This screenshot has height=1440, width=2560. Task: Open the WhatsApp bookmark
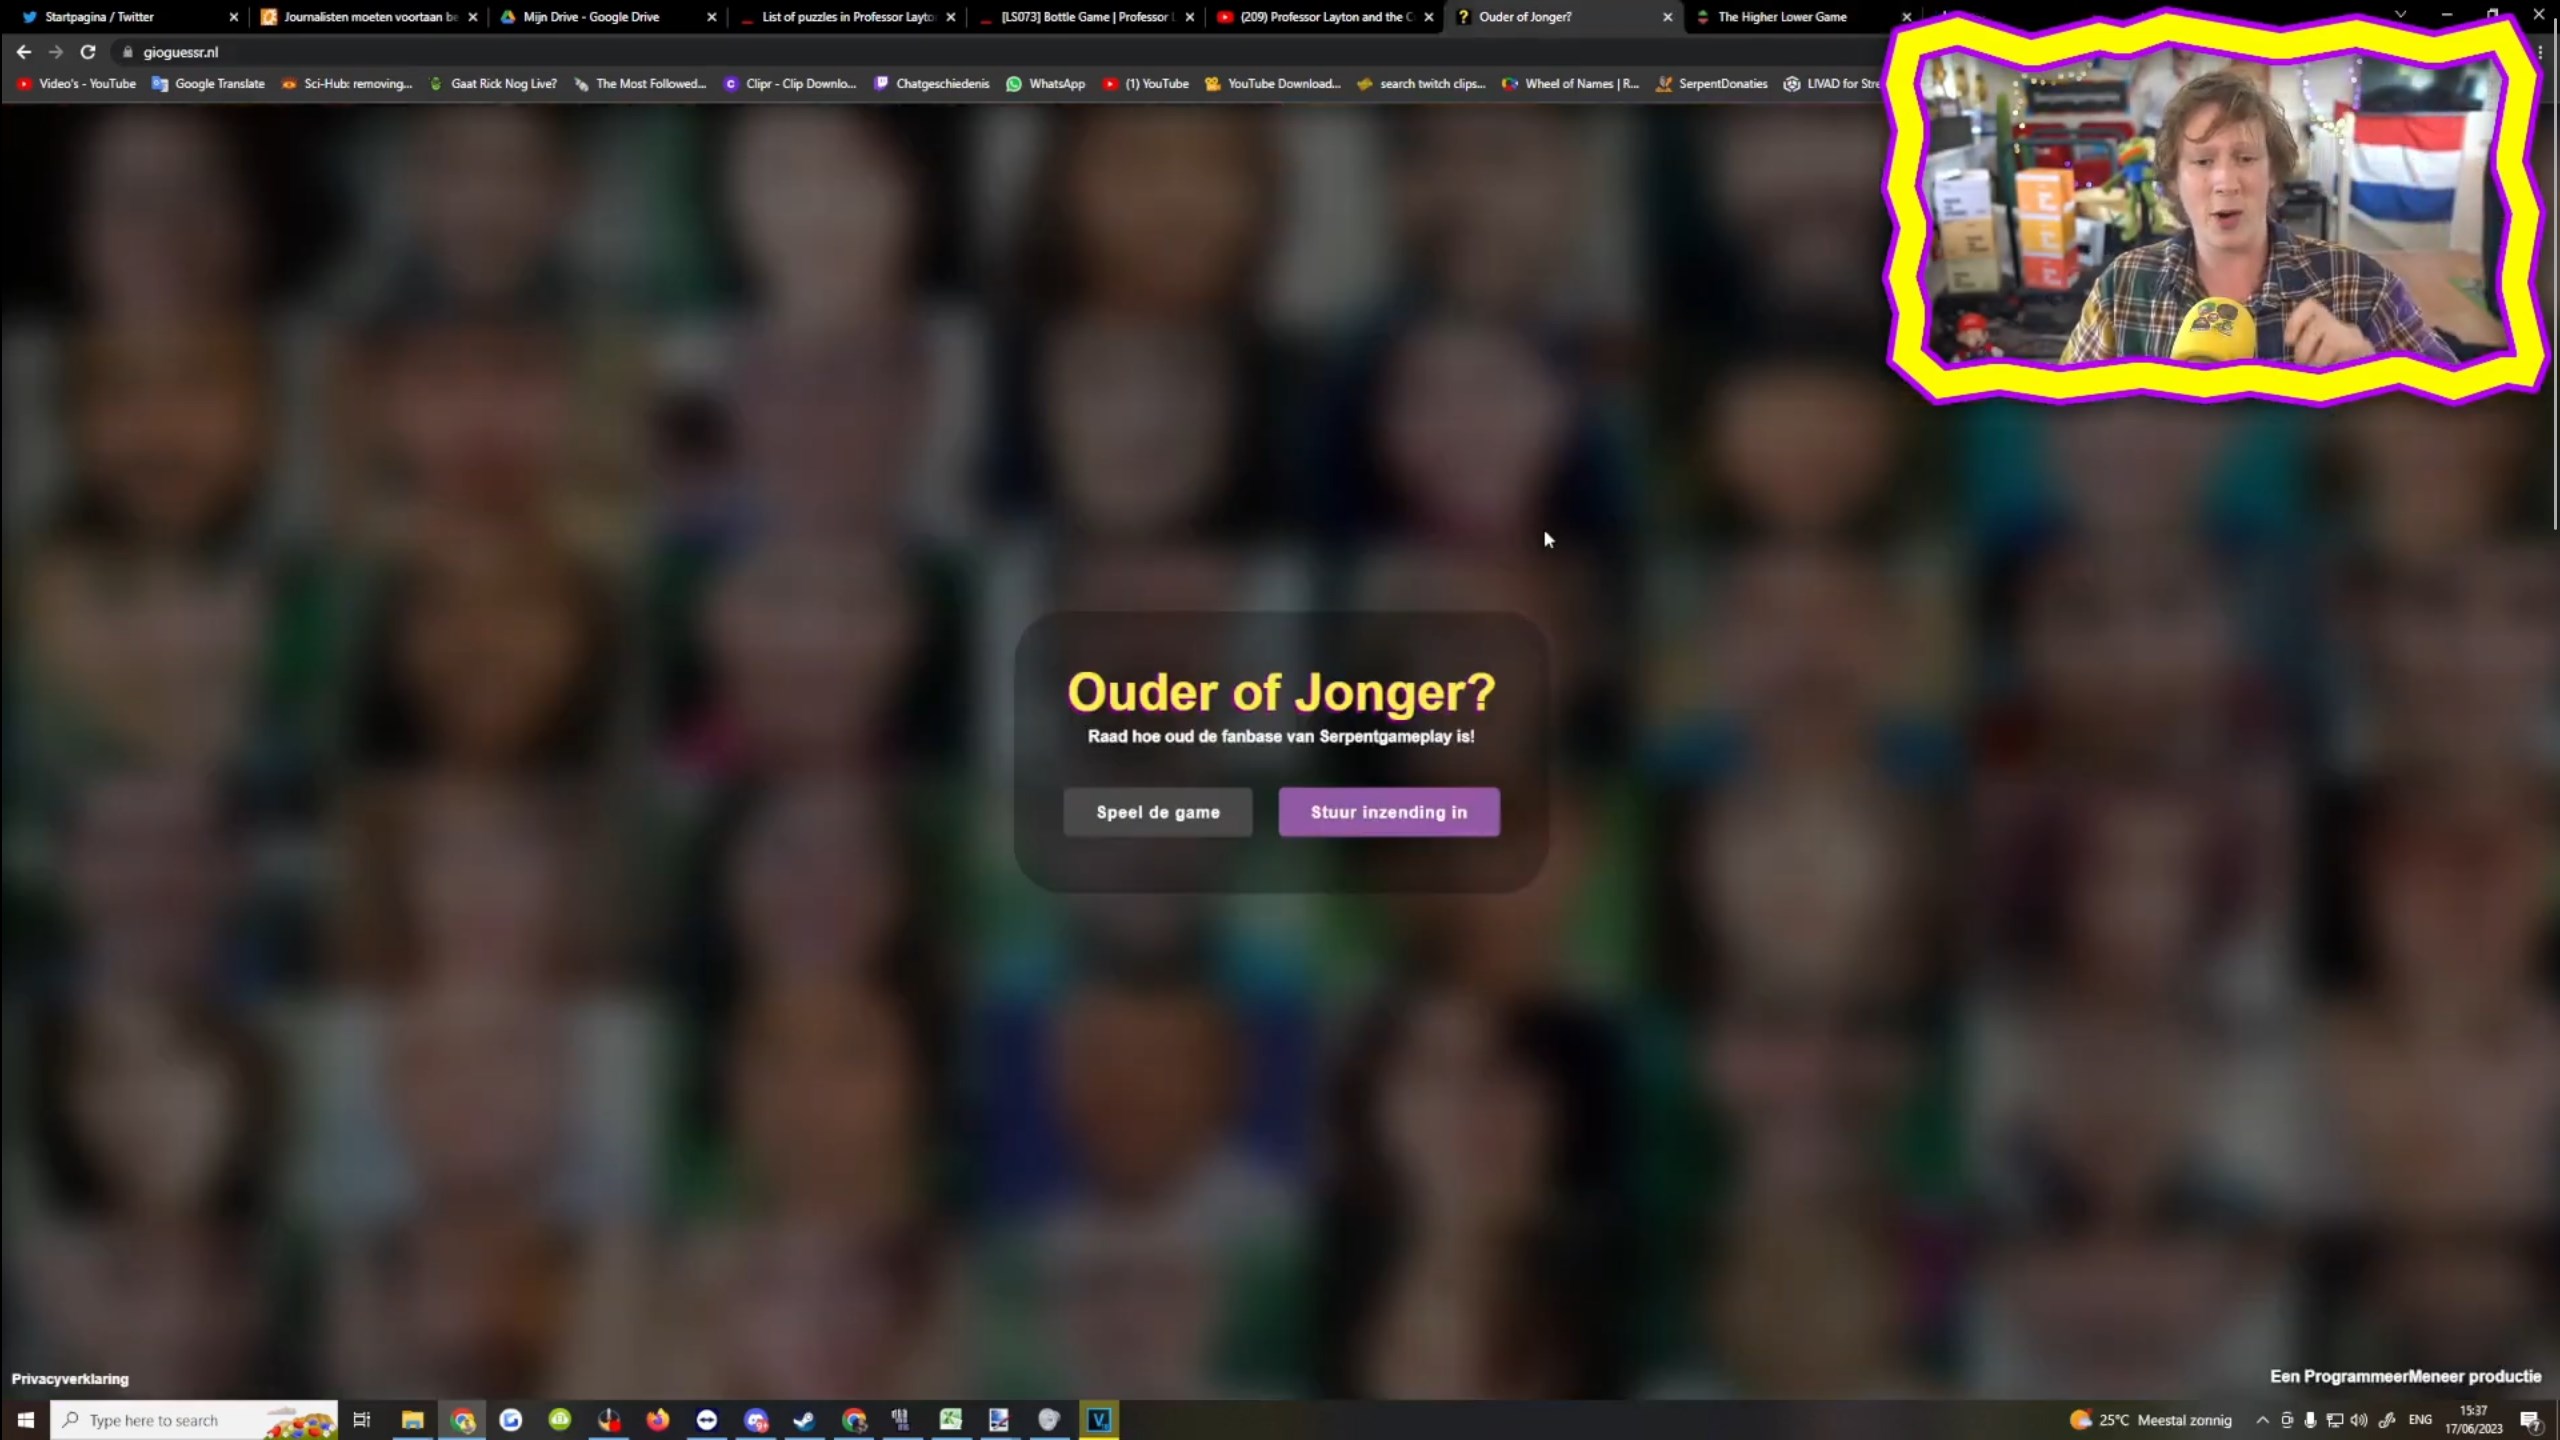1045,84
